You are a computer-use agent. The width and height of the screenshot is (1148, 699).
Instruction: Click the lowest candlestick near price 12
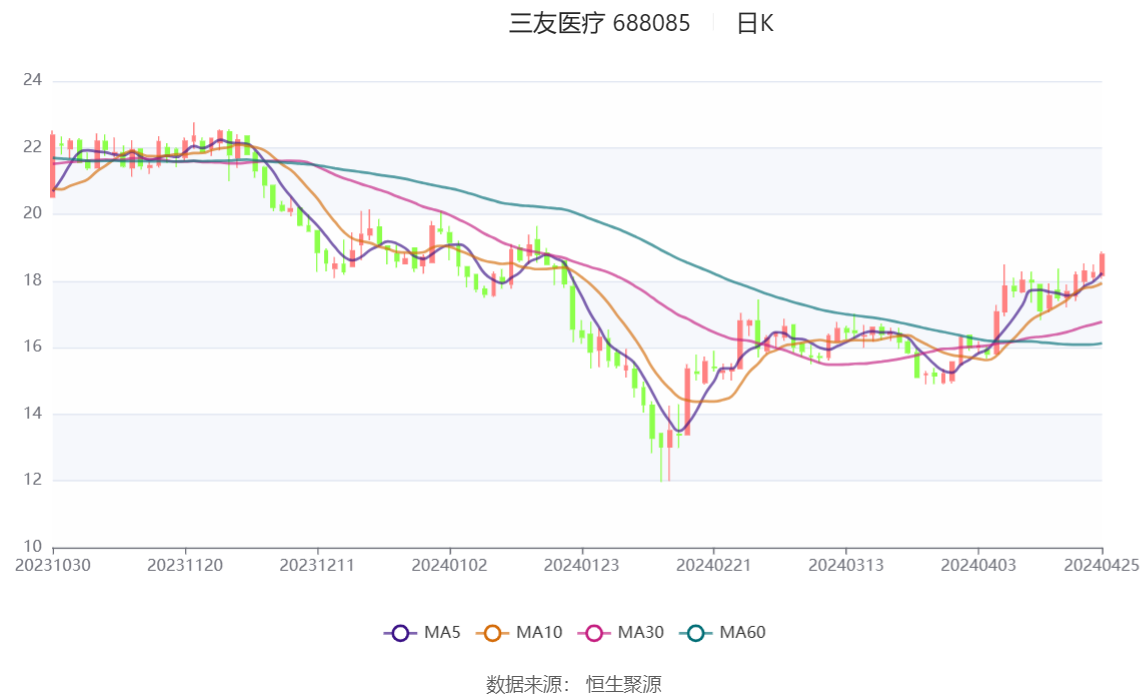click(x=661, y=456)
